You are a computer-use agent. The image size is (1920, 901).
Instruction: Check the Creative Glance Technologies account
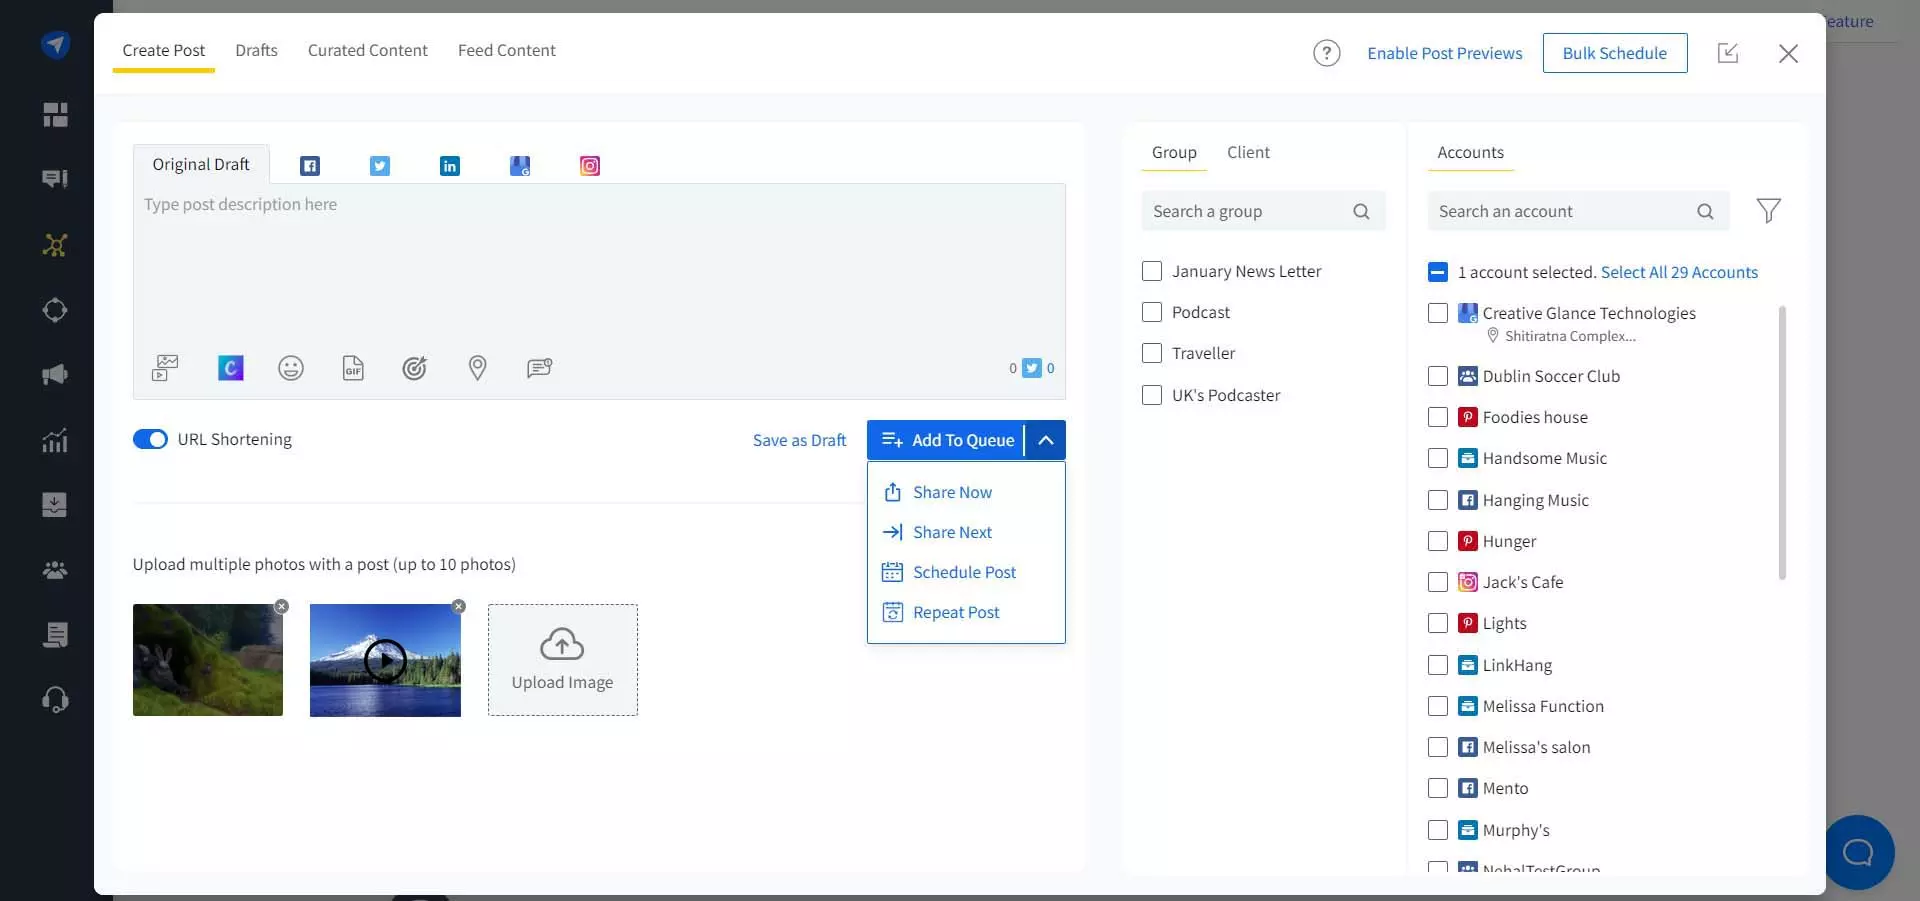tap(1438, 313)
